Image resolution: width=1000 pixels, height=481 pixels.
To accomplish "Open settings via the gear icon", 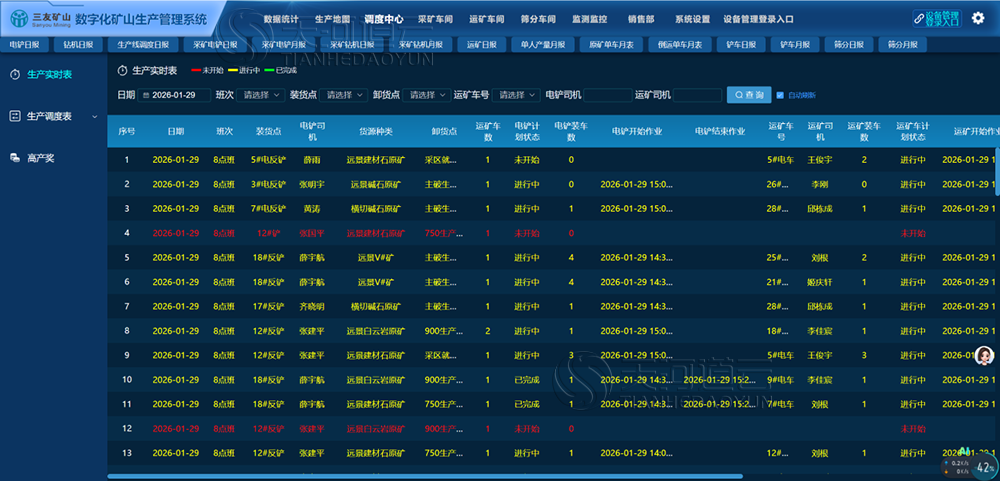I will click(978, 18).
